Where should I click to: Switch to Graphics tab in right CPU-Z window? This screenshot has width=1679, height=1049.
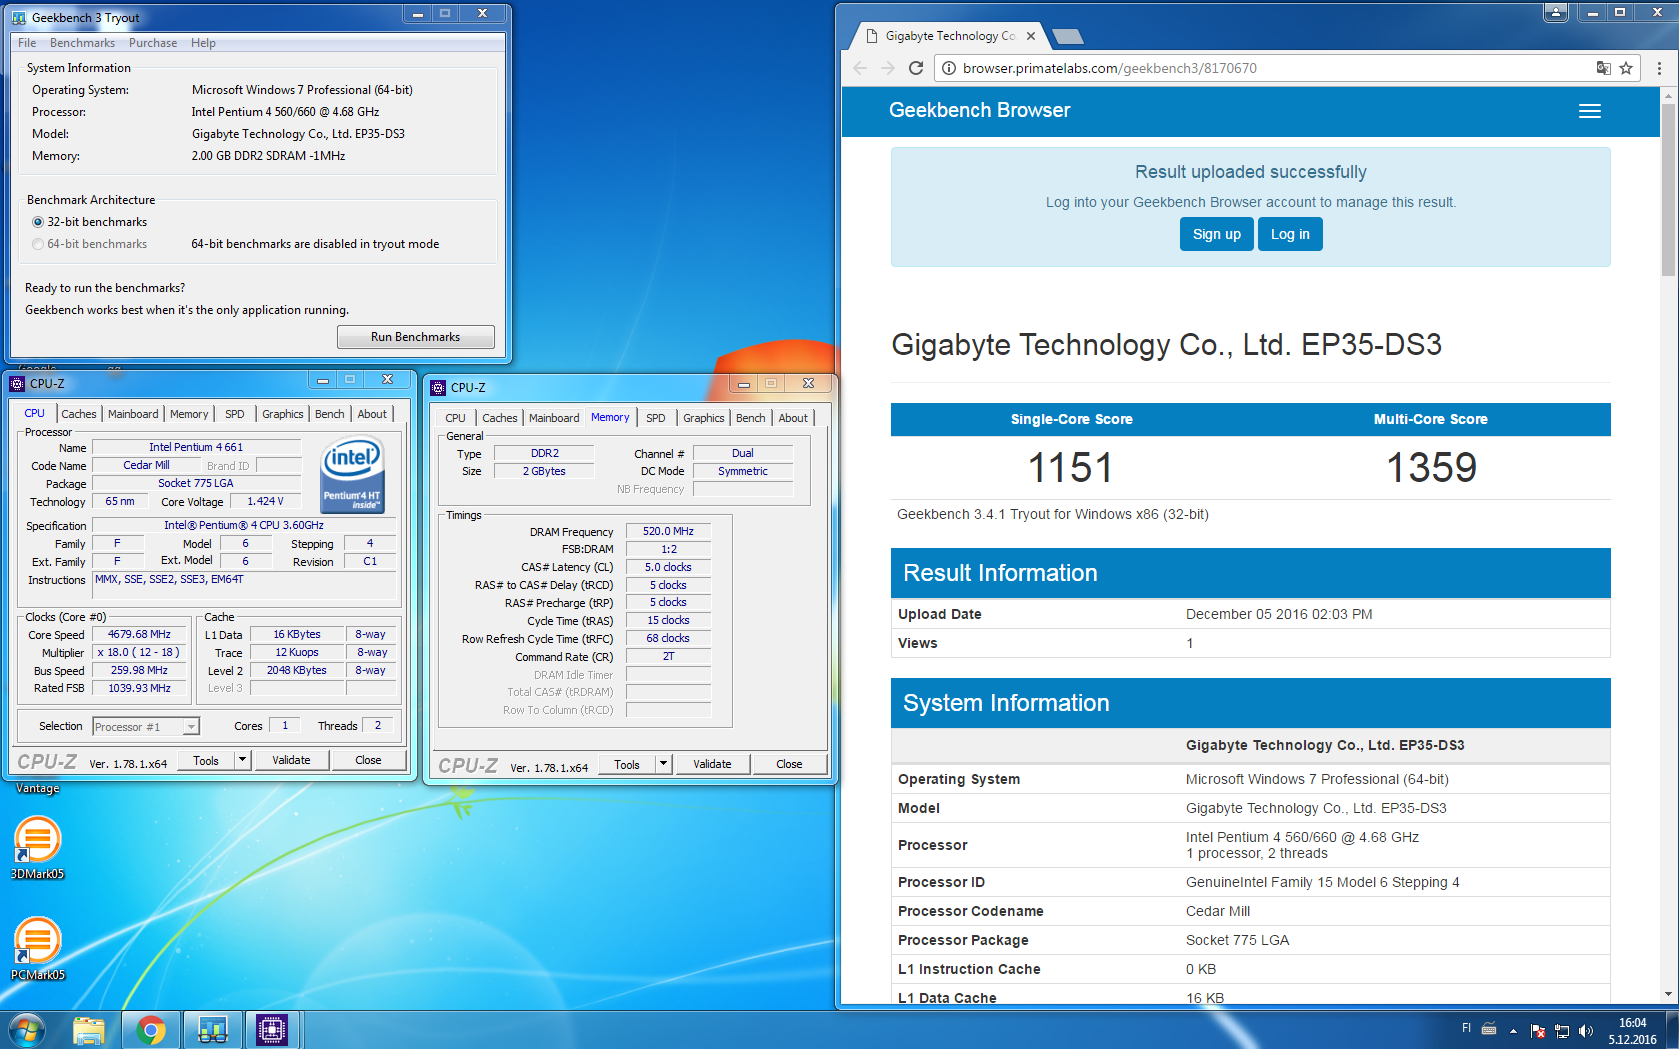[x=704, y=418]
